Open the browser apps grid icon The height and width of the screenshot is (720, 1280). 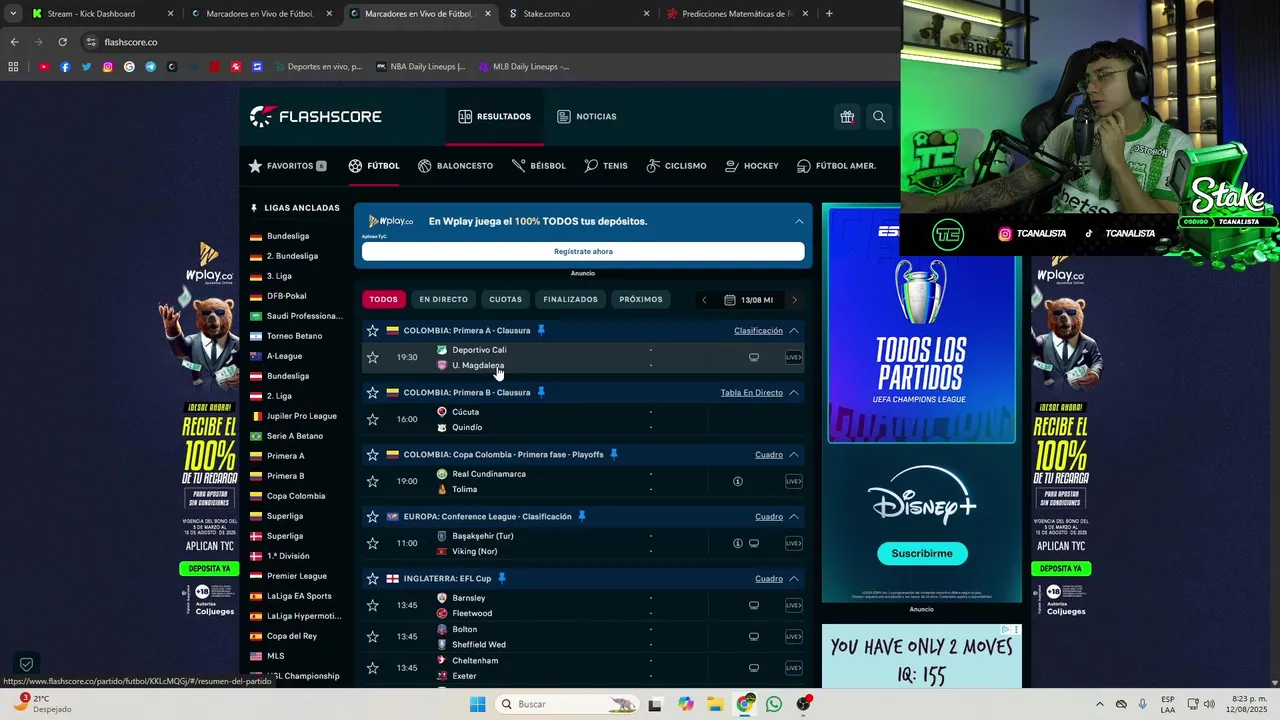tap(13, 67)
